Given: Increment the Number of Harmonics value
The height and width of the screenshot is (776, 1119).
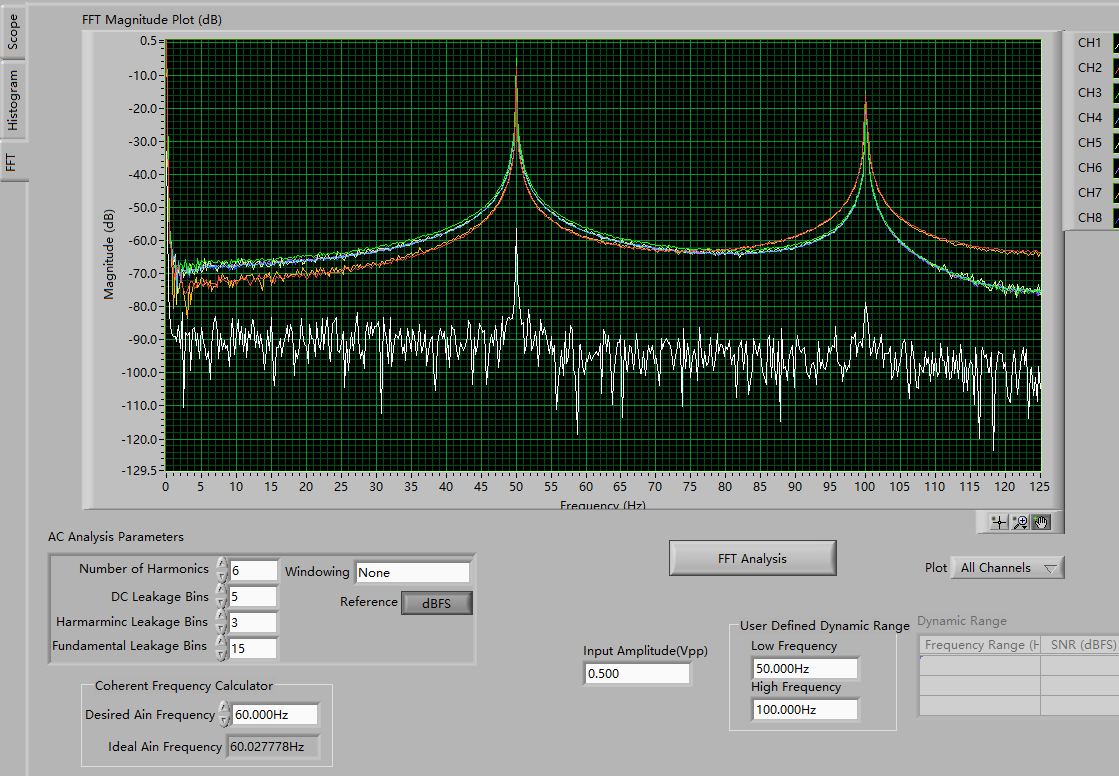Looking at the screenshot, I should coord(222,564).
